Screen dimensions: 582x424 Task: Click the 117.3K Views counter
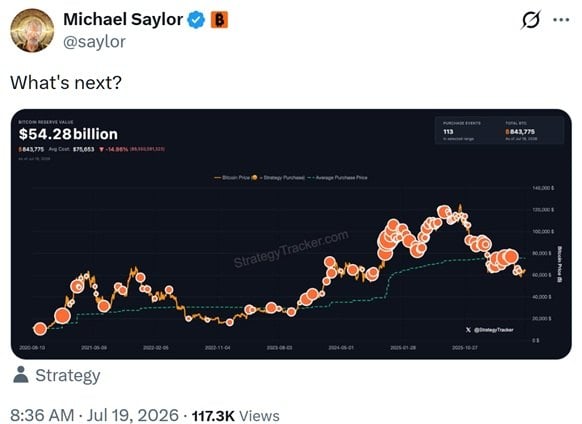(235, 415)
